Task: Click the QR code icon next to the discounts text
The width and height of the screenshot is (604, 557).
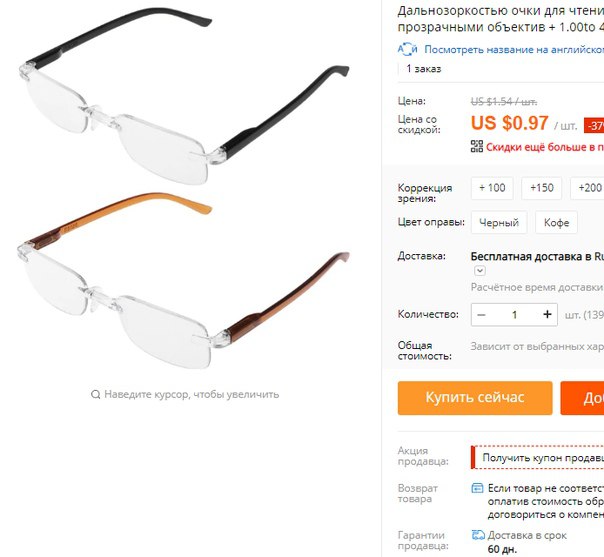Action: point(476,146)
